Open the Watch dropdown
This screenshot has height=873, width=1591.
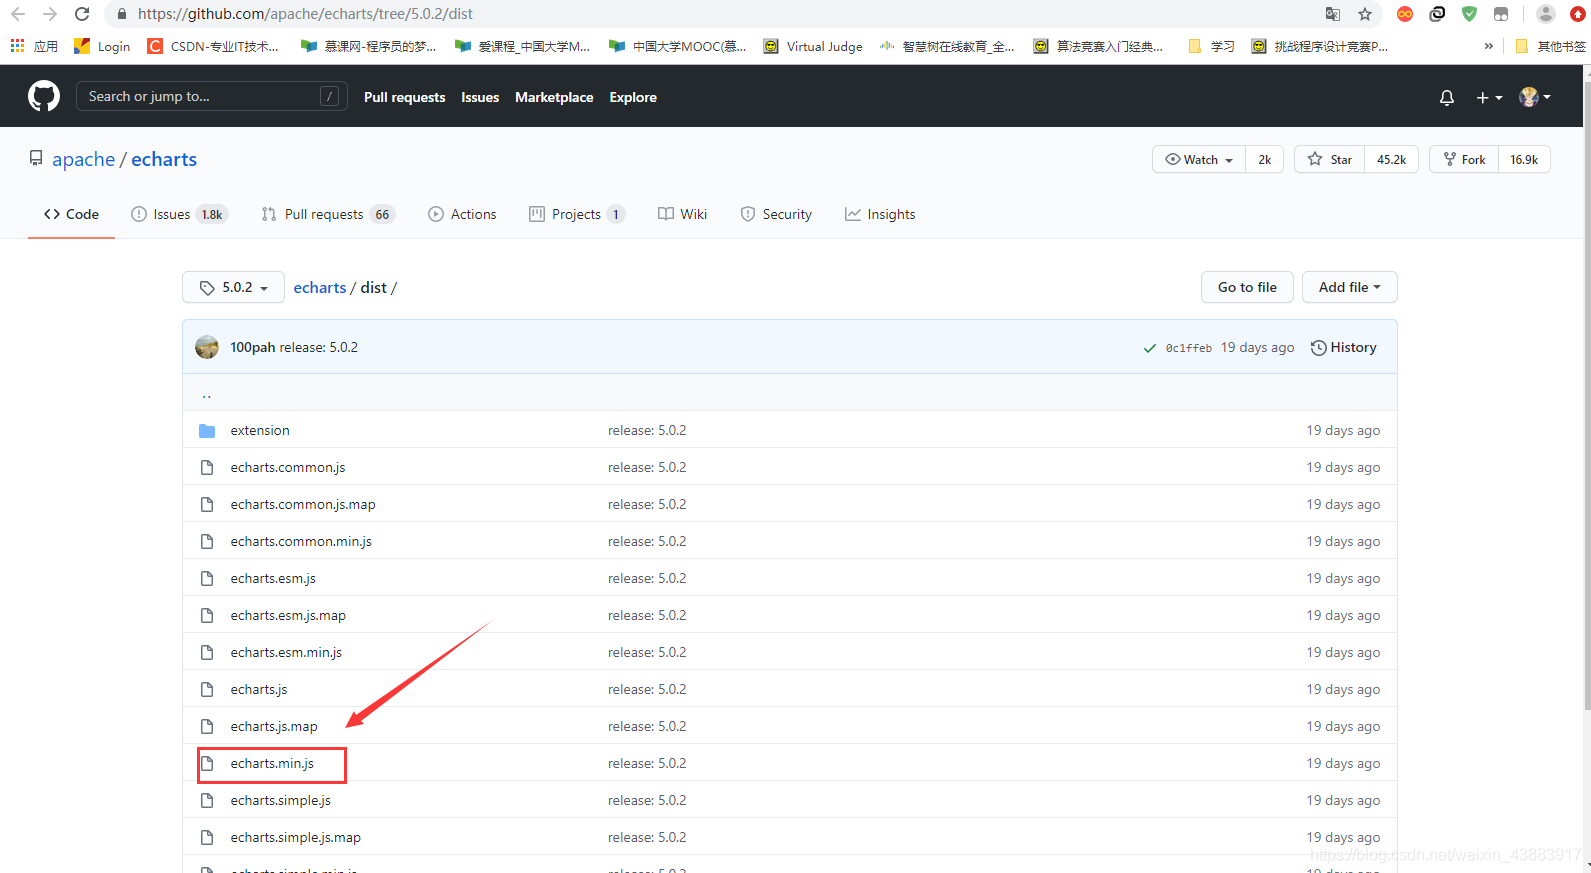point(1199,159)
